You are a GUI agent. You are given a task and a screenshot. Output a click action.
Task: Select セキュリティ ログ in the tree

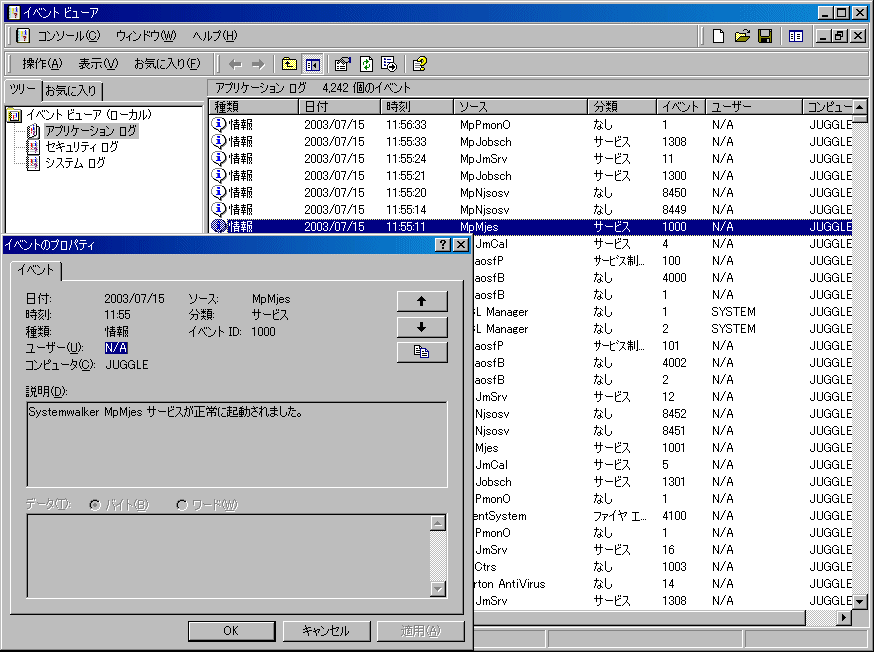81,147
